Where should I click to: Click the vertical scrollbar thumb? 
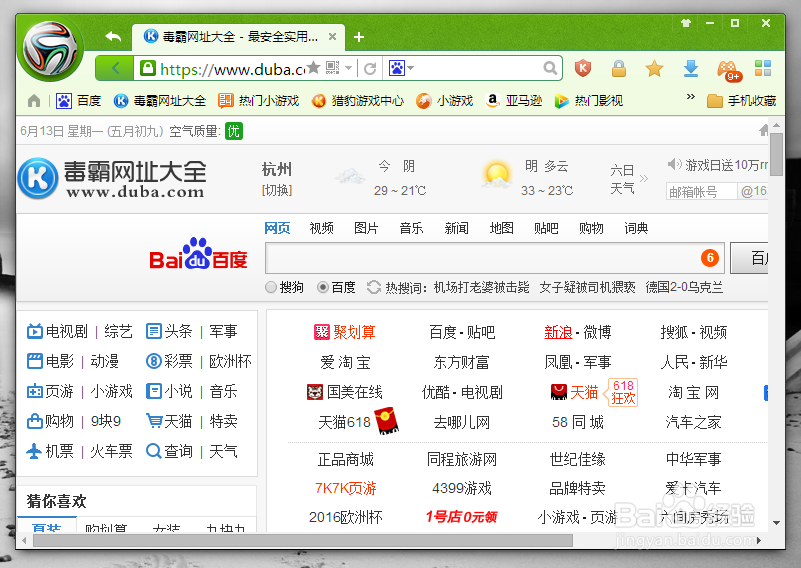pyautogui.click(x=776, y=154)
